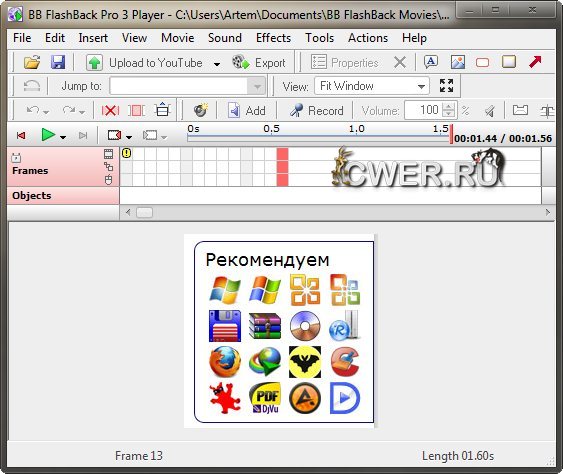Toggle the mouse icon in Frames header
Screen dimensions: 563x474
pos(108,180)
